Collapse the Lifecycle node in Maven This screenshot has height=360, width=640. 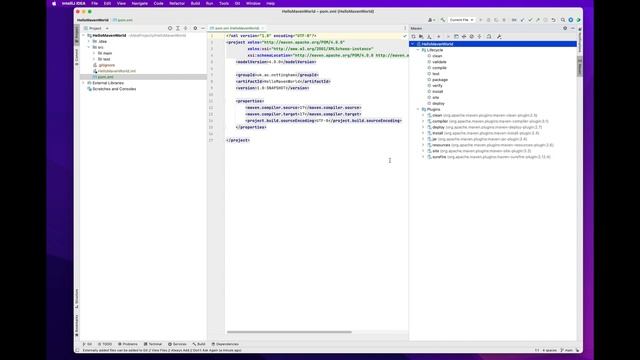418,50
